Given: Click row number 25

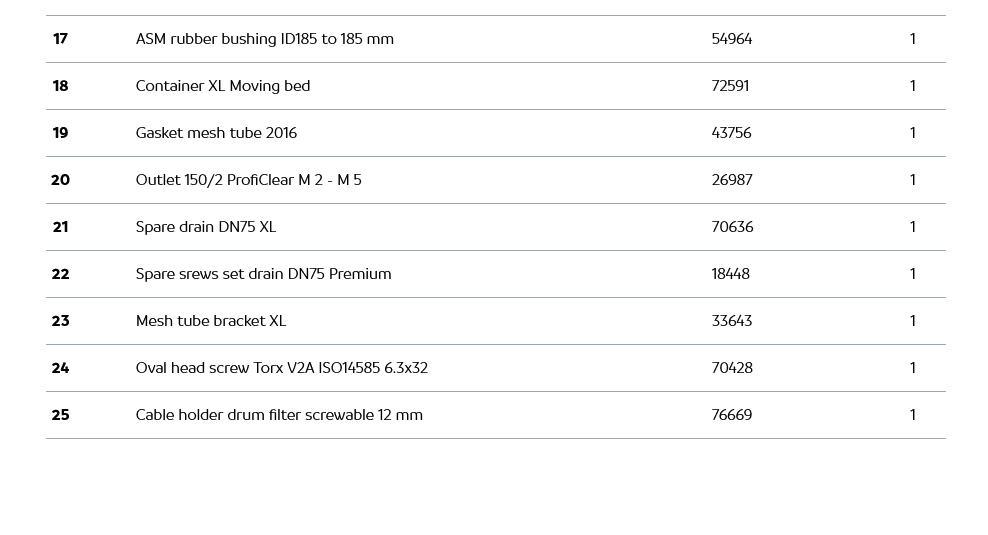Looking at the screenshot, I should tap(60, 415).
